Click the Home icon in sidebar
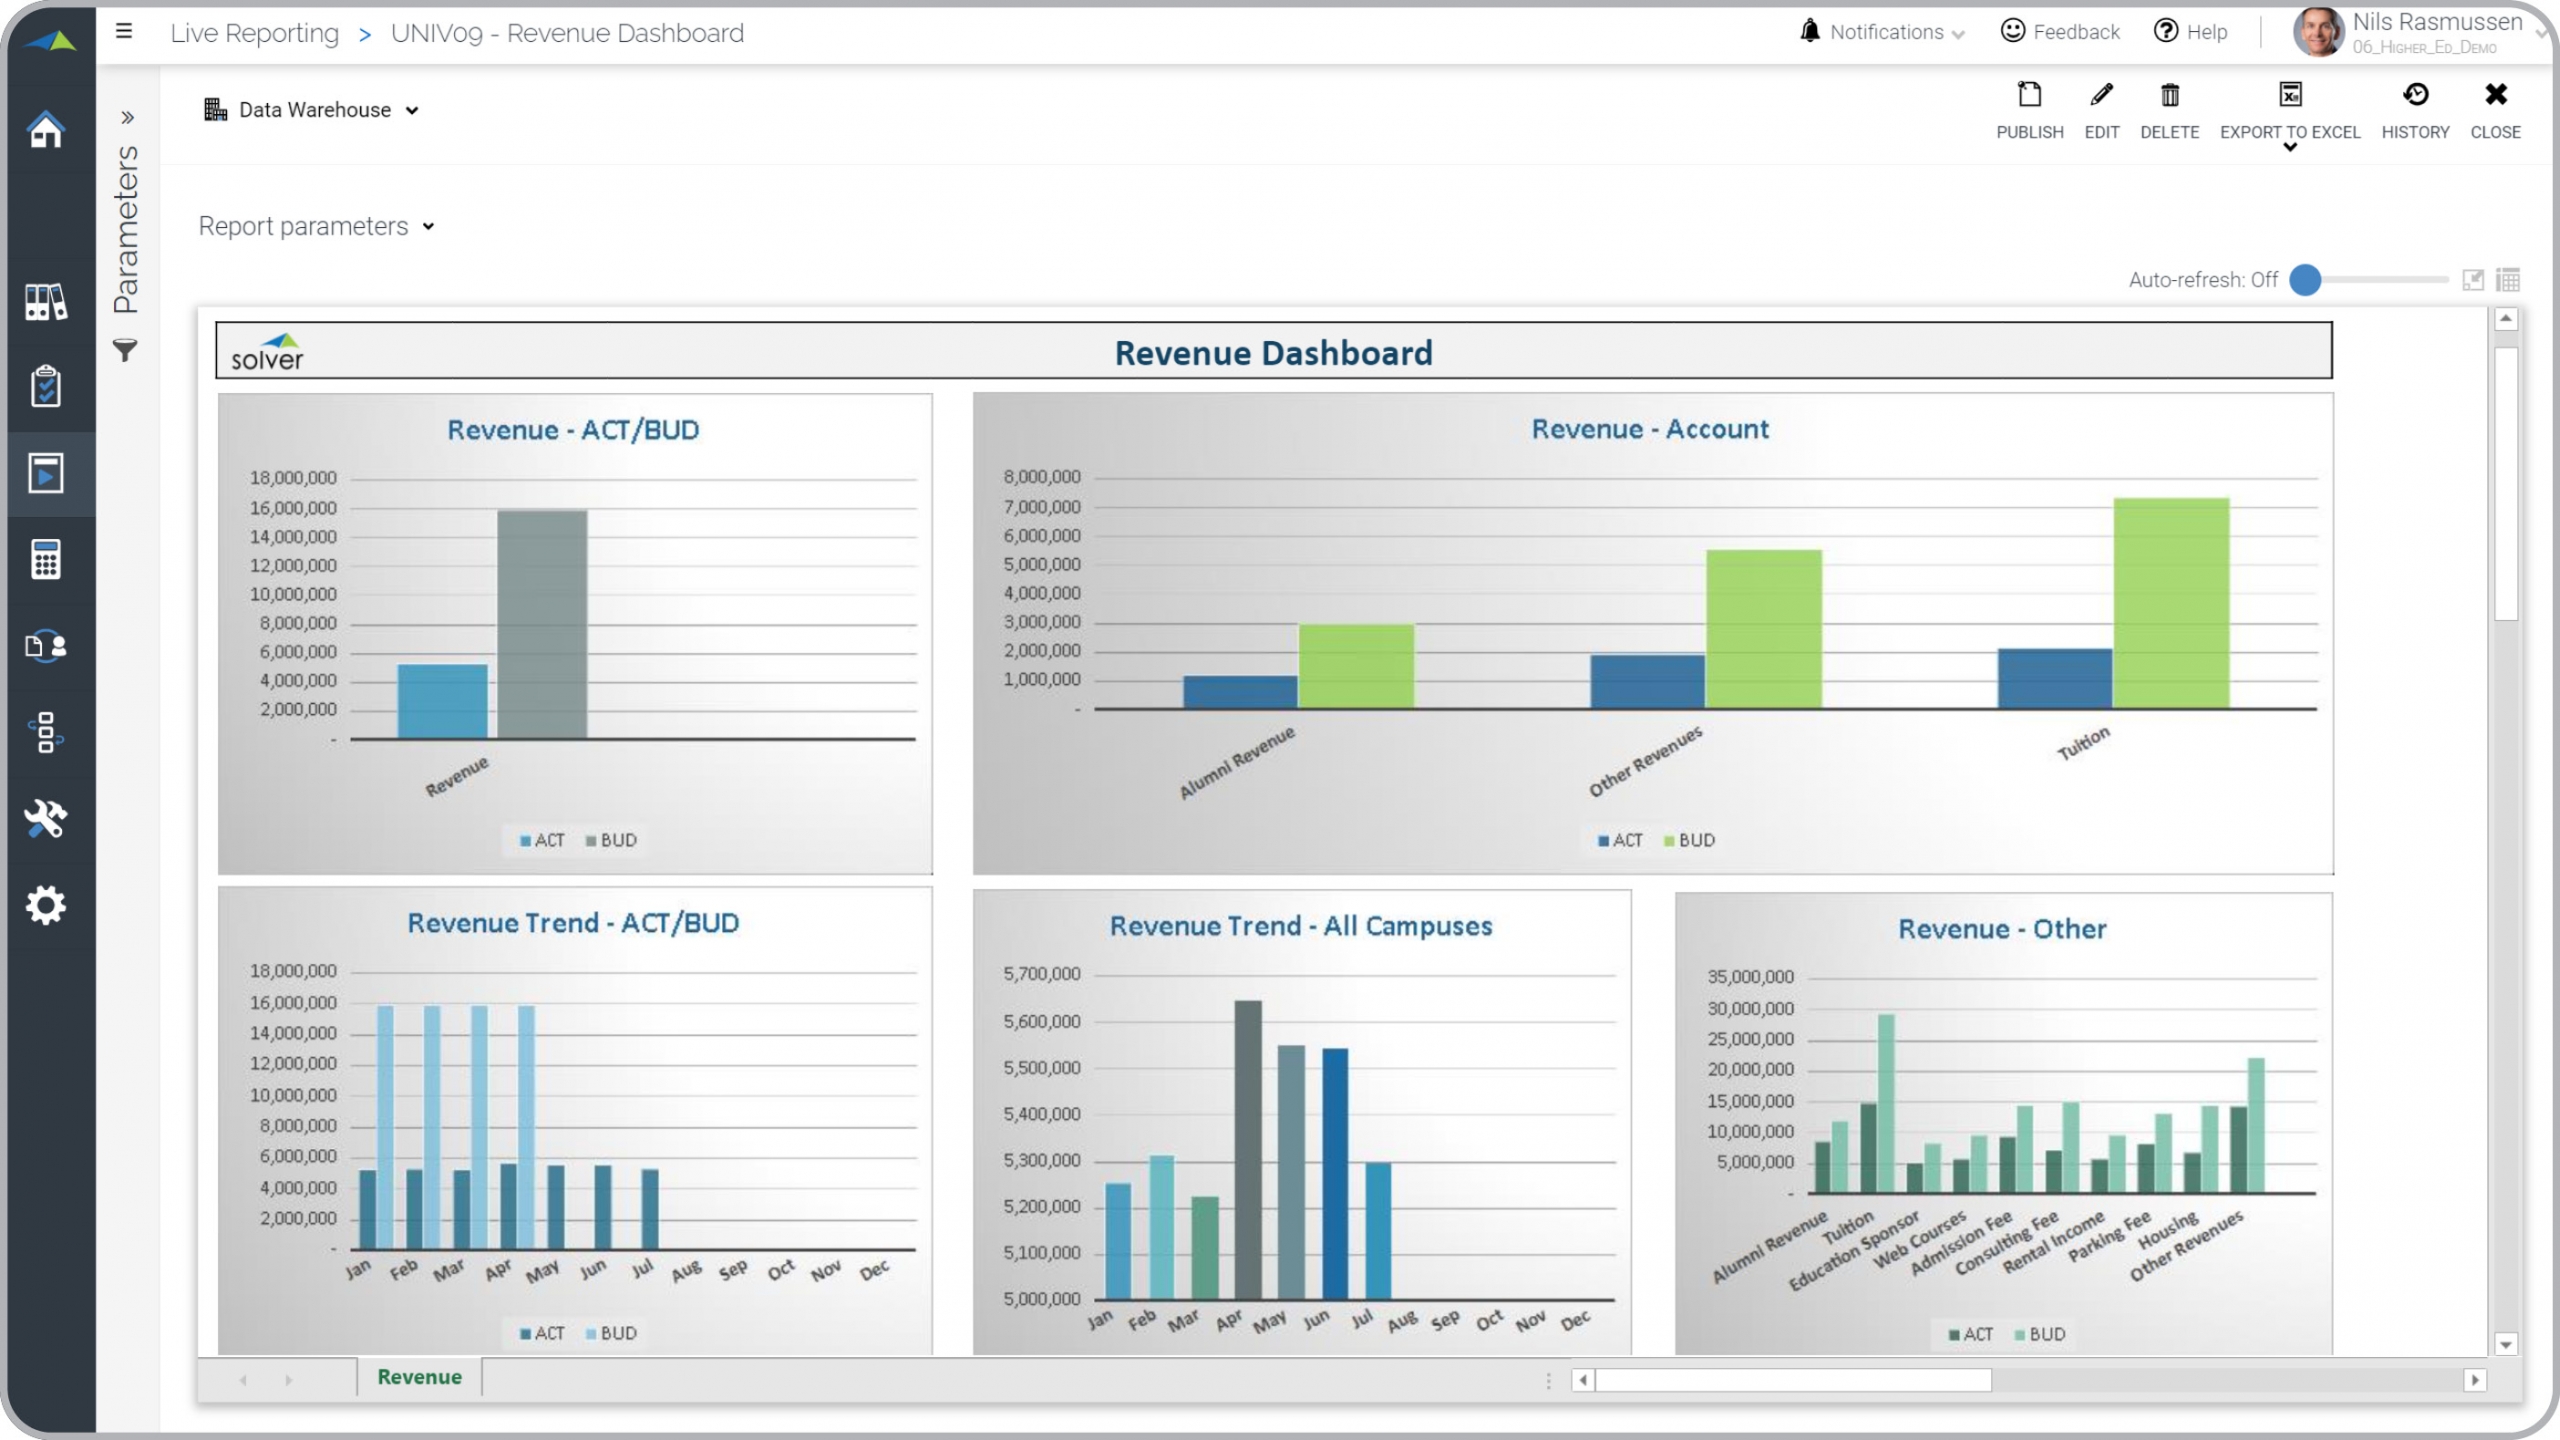Viewport: 2560px width, 1440px height. click(x=46, y=130)
